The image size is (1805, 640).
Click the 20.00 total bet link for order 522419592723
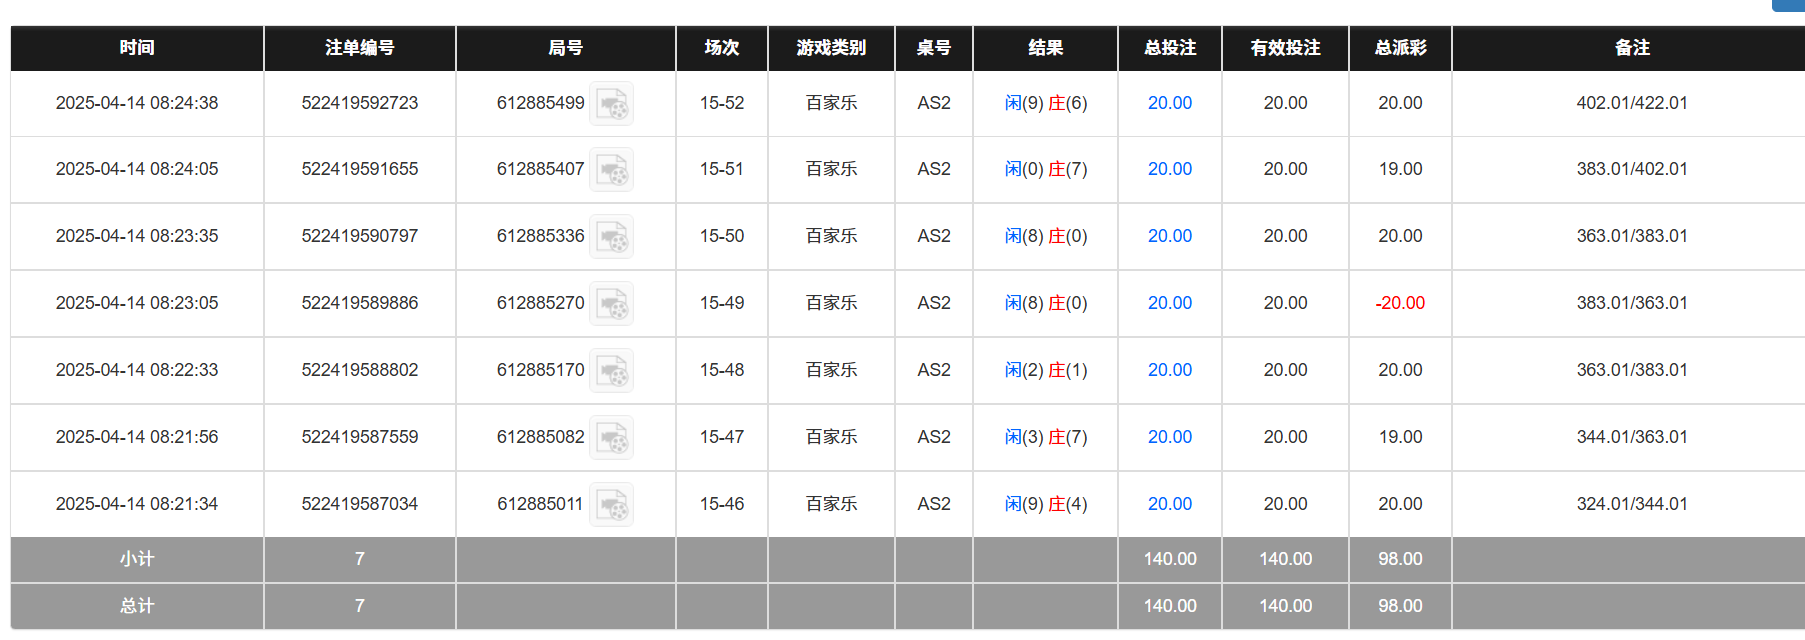(1169, 103)
